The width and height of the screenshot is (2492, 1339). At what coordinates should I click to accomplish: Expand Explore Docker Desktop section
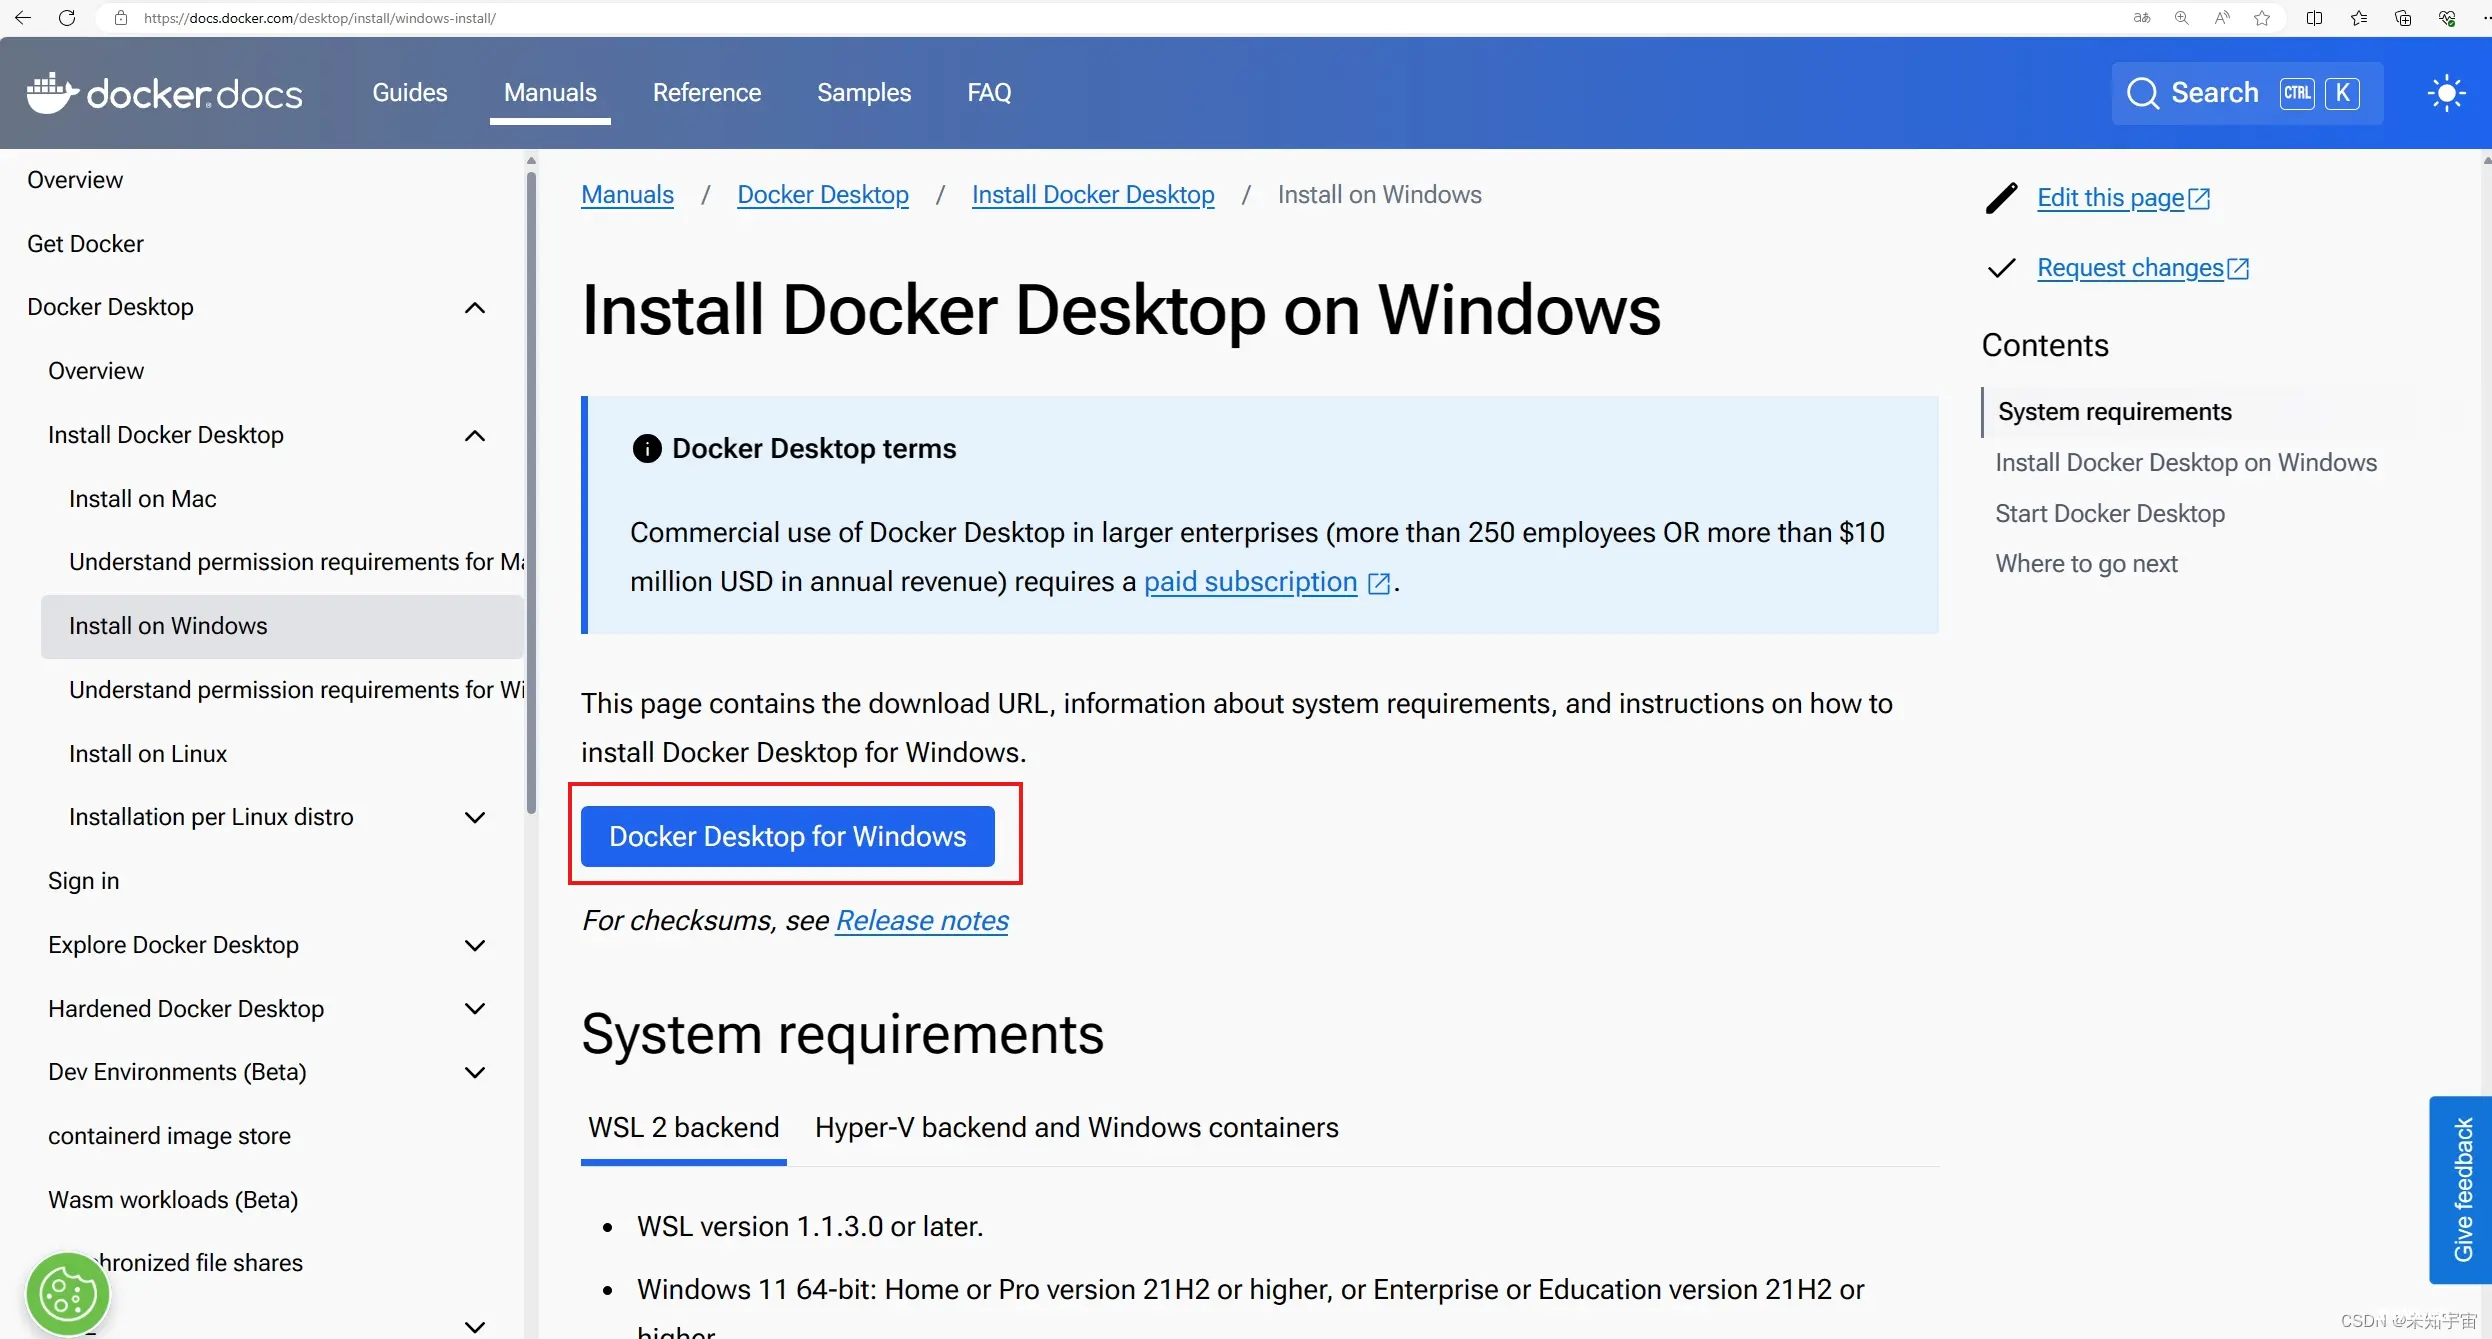pyautogui.click(x=475, y=945)
